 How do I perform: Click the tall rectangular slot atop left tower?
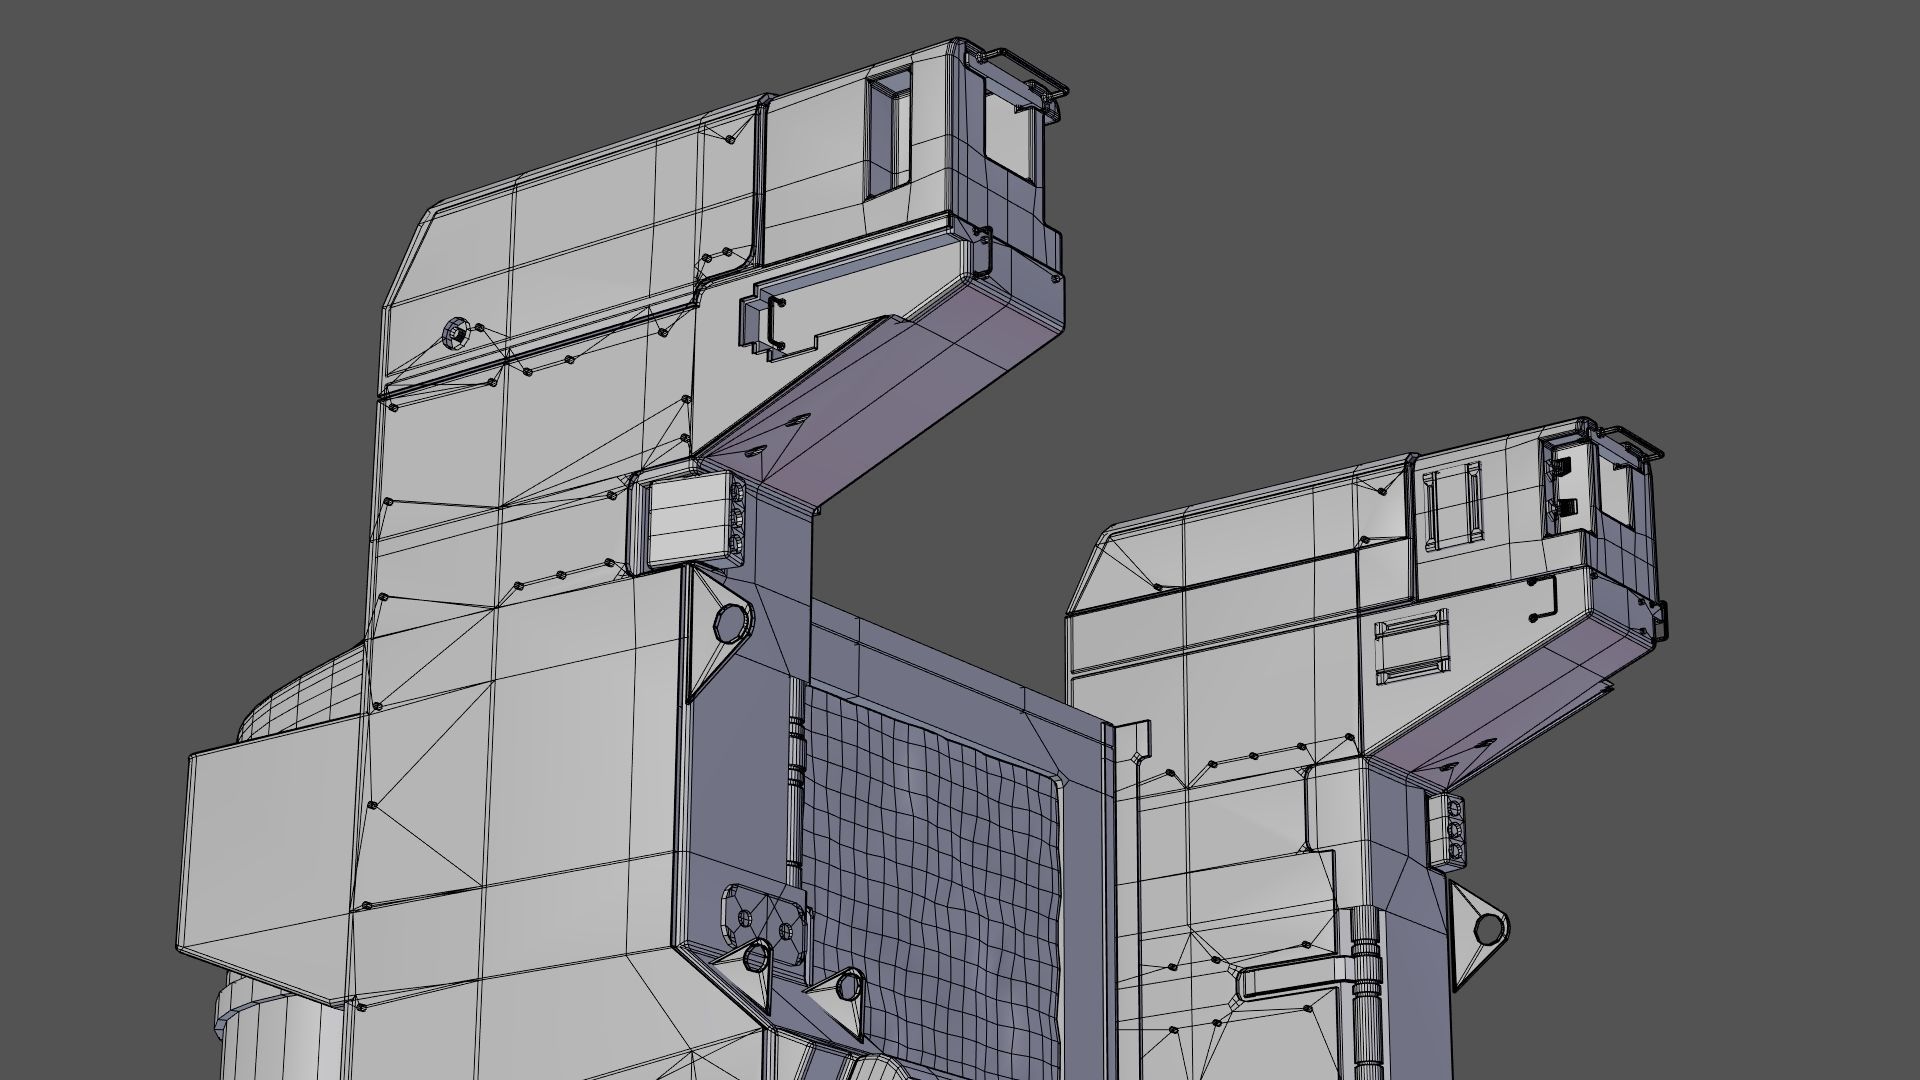point(888,135)
